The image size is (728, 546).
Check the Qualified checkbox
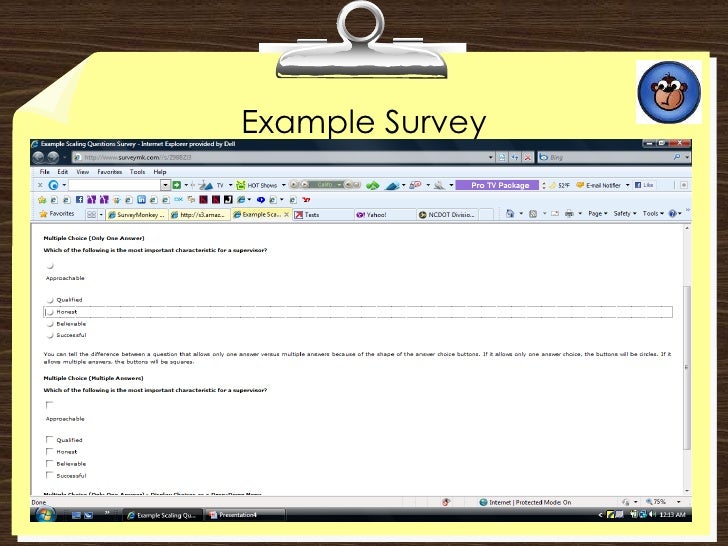pyautogui.click(x=49, y=439)
